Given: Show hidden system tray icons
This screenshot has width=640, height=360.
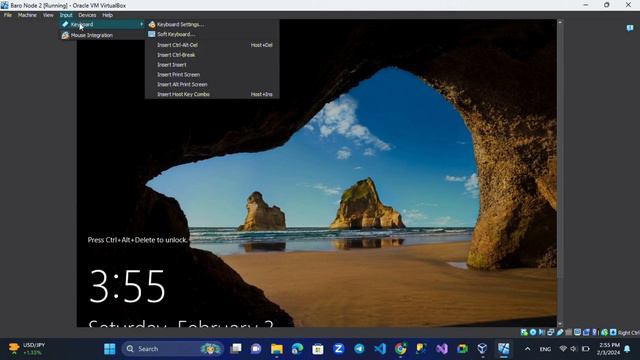Looking at the screenshot, I should (527, 349).
